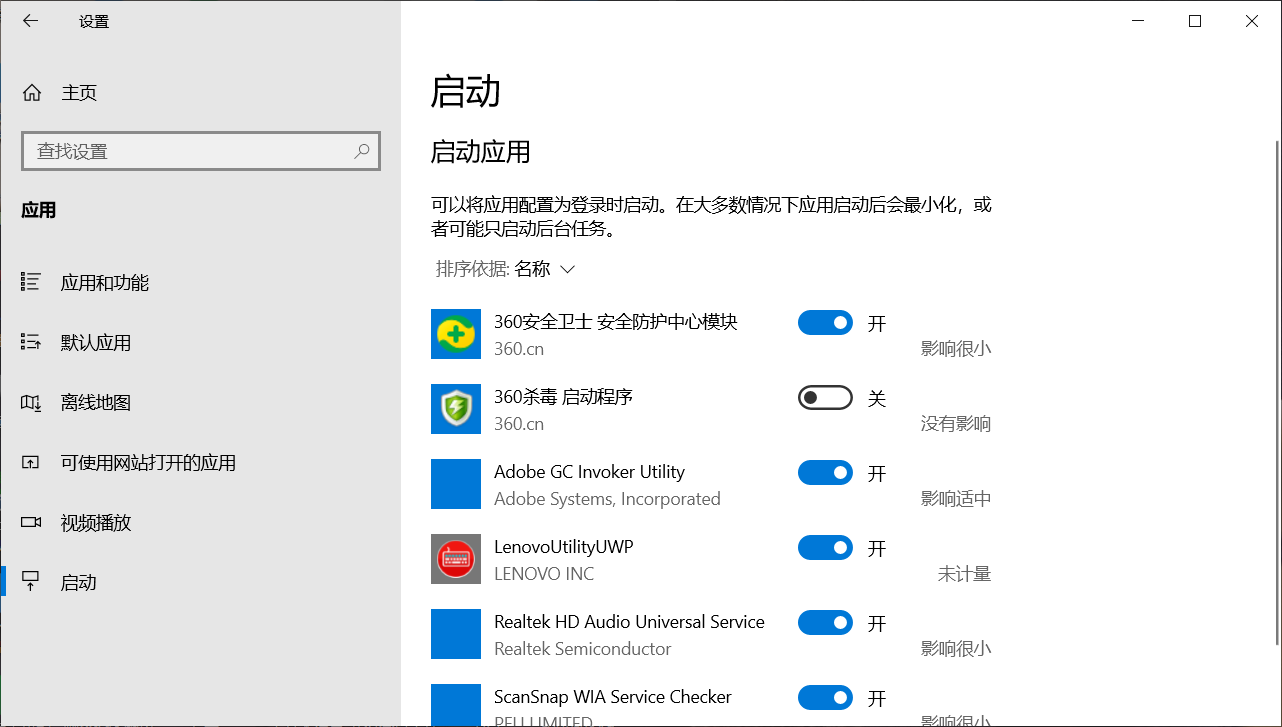
Task: Click the 未计量 impact label
Action: [x=964, y=574]
